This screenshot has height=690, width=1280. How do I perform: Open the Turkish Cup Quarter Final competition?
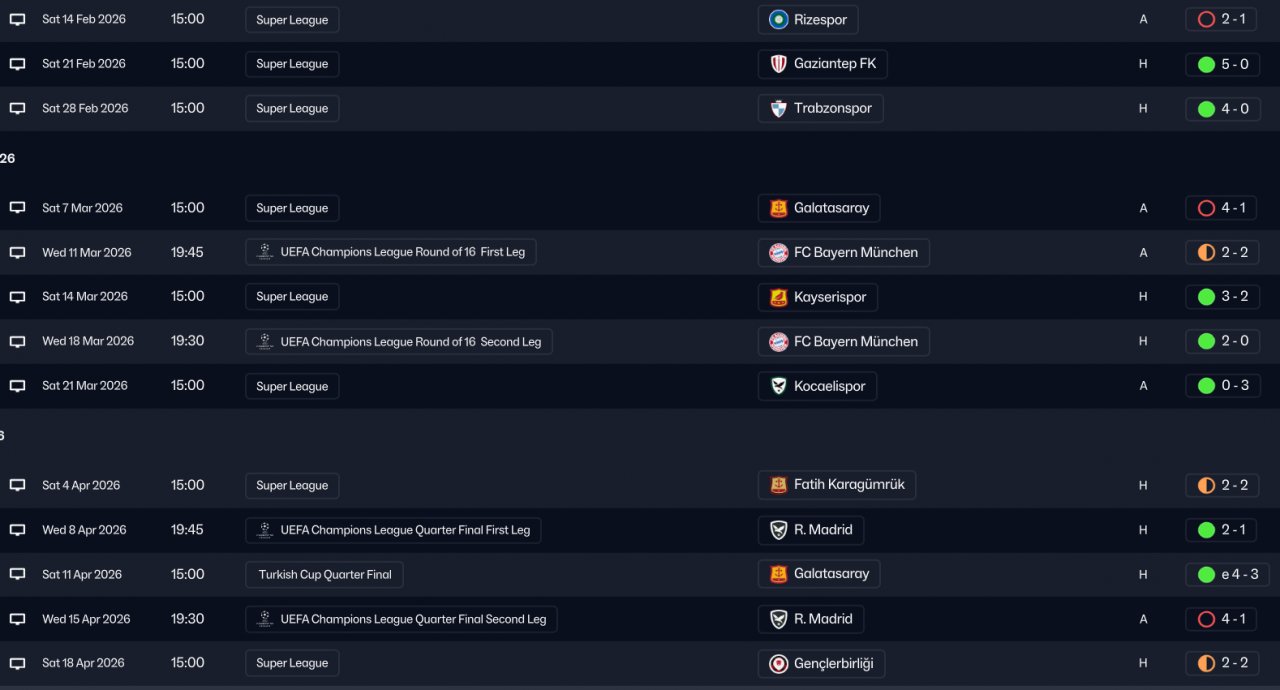325,575
